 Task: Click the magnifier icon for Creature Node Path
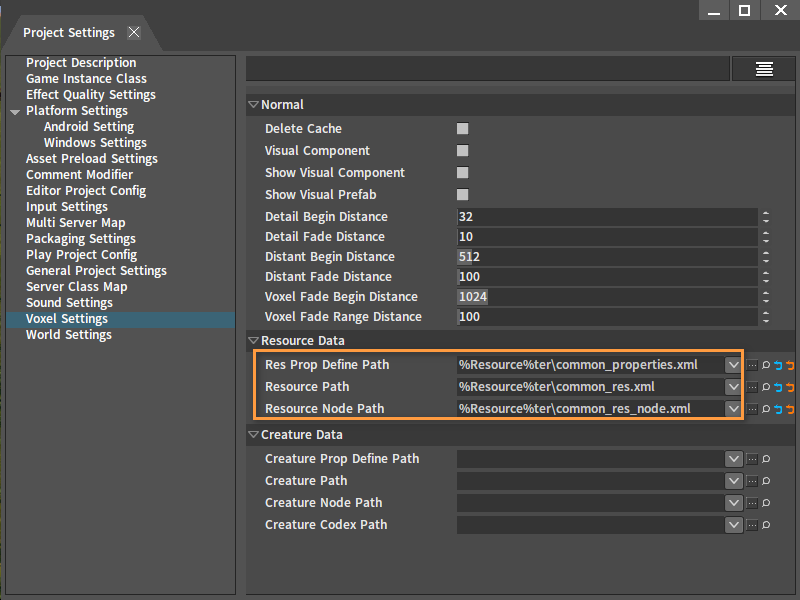pos(766,503)
